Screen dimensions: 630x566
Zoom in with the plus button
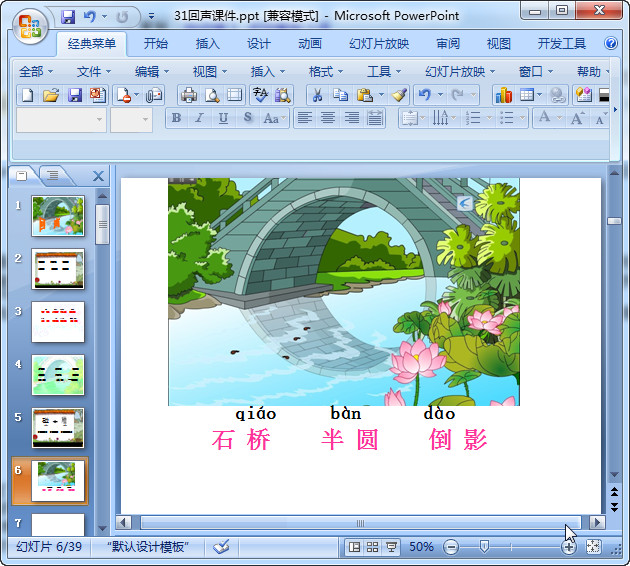click(569, 547)
